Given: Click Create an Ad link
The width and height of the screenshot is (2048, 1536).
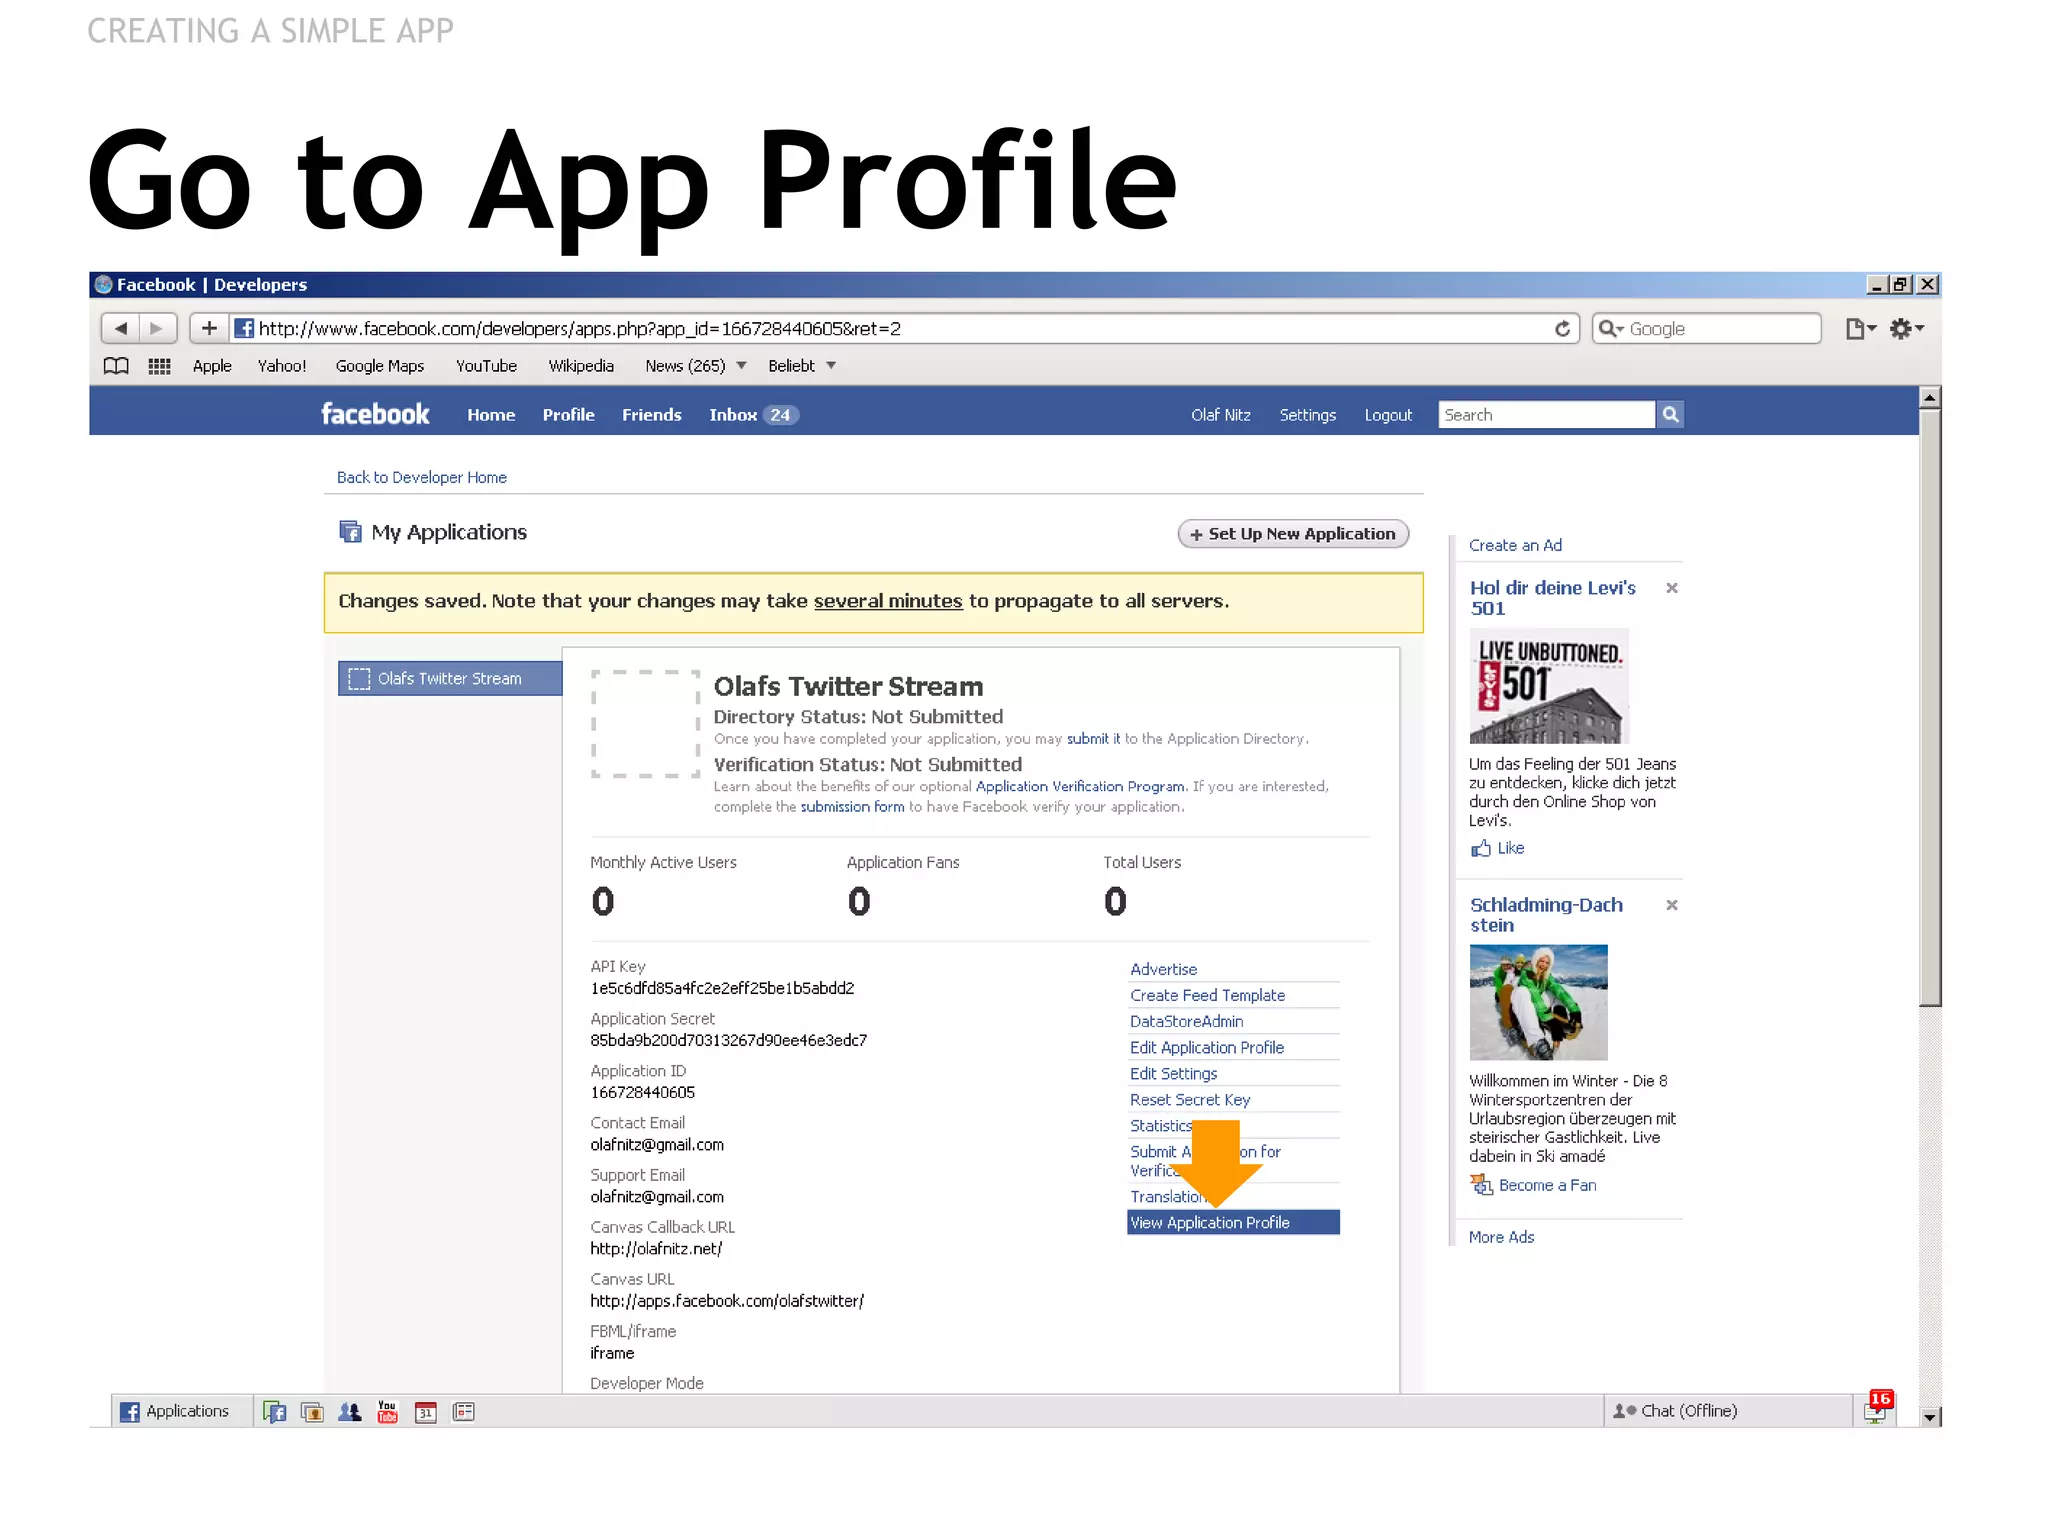Looking at the screenshot, I should 1515,545.
